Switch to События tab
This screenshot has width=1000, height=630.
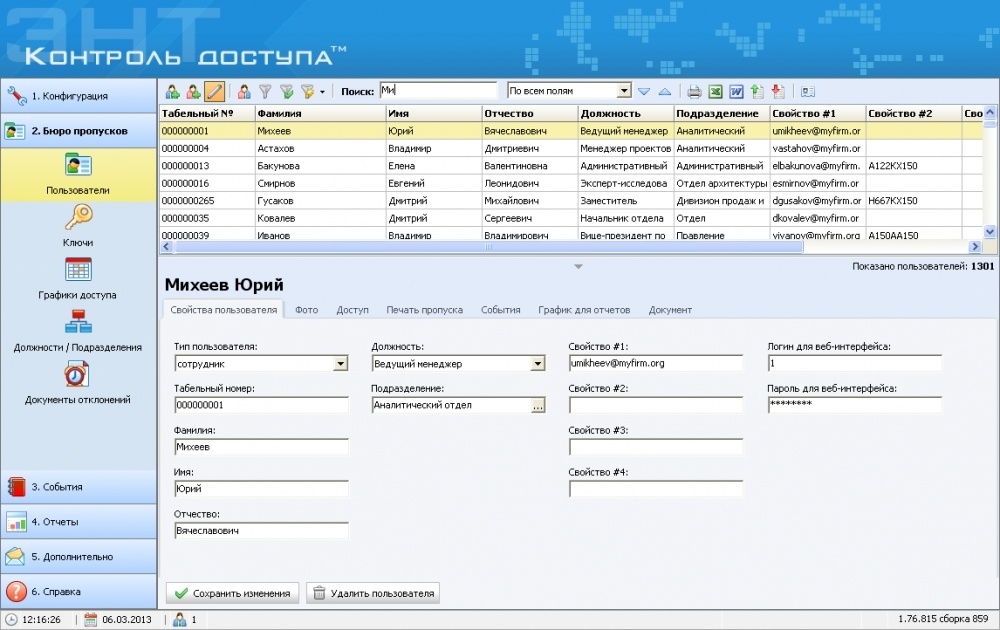(x=501, y=310)
